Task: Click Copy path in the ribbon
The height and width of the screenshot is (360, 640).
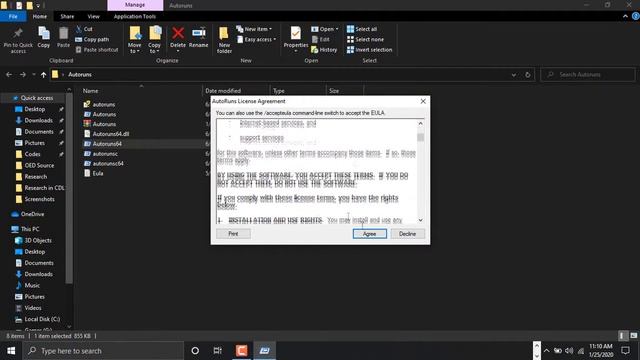Action: pos(92,40)
